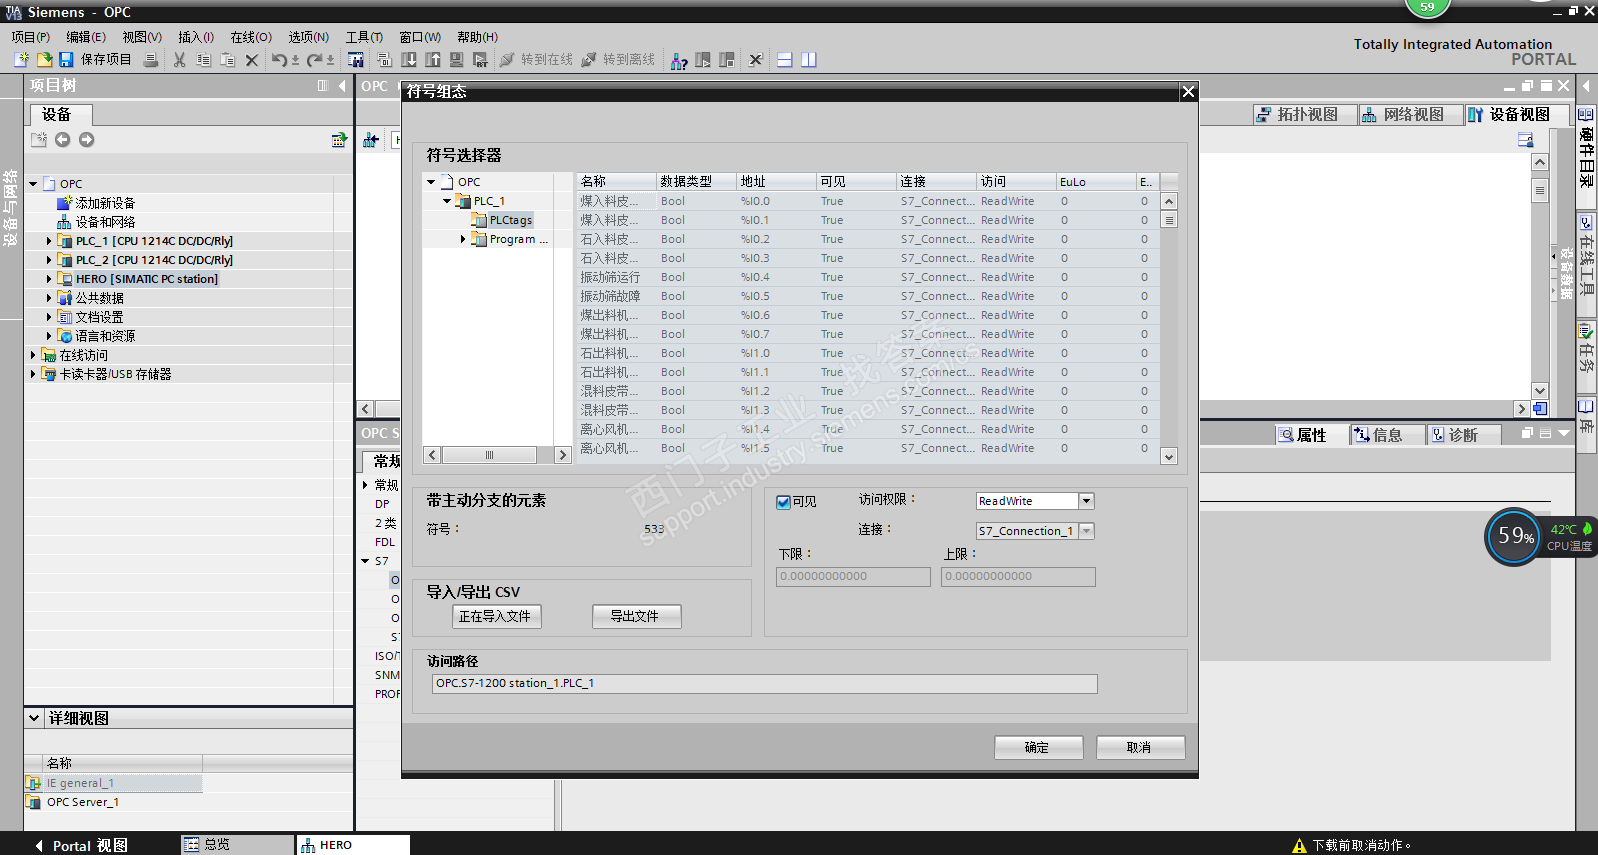This screenshot has width=1598, height=855.
Task: Click the 导出文件 button
Action: [636, 617]
